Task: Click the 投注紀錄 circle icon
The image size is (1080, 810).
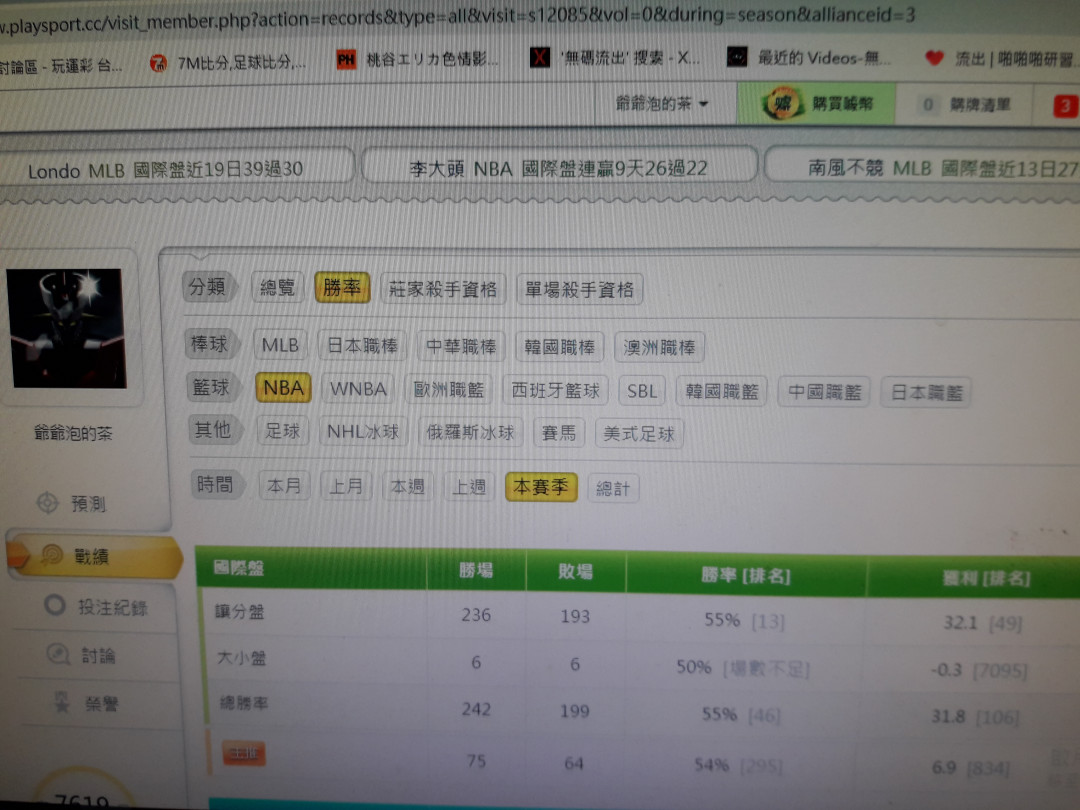Action: pos(54,605)
